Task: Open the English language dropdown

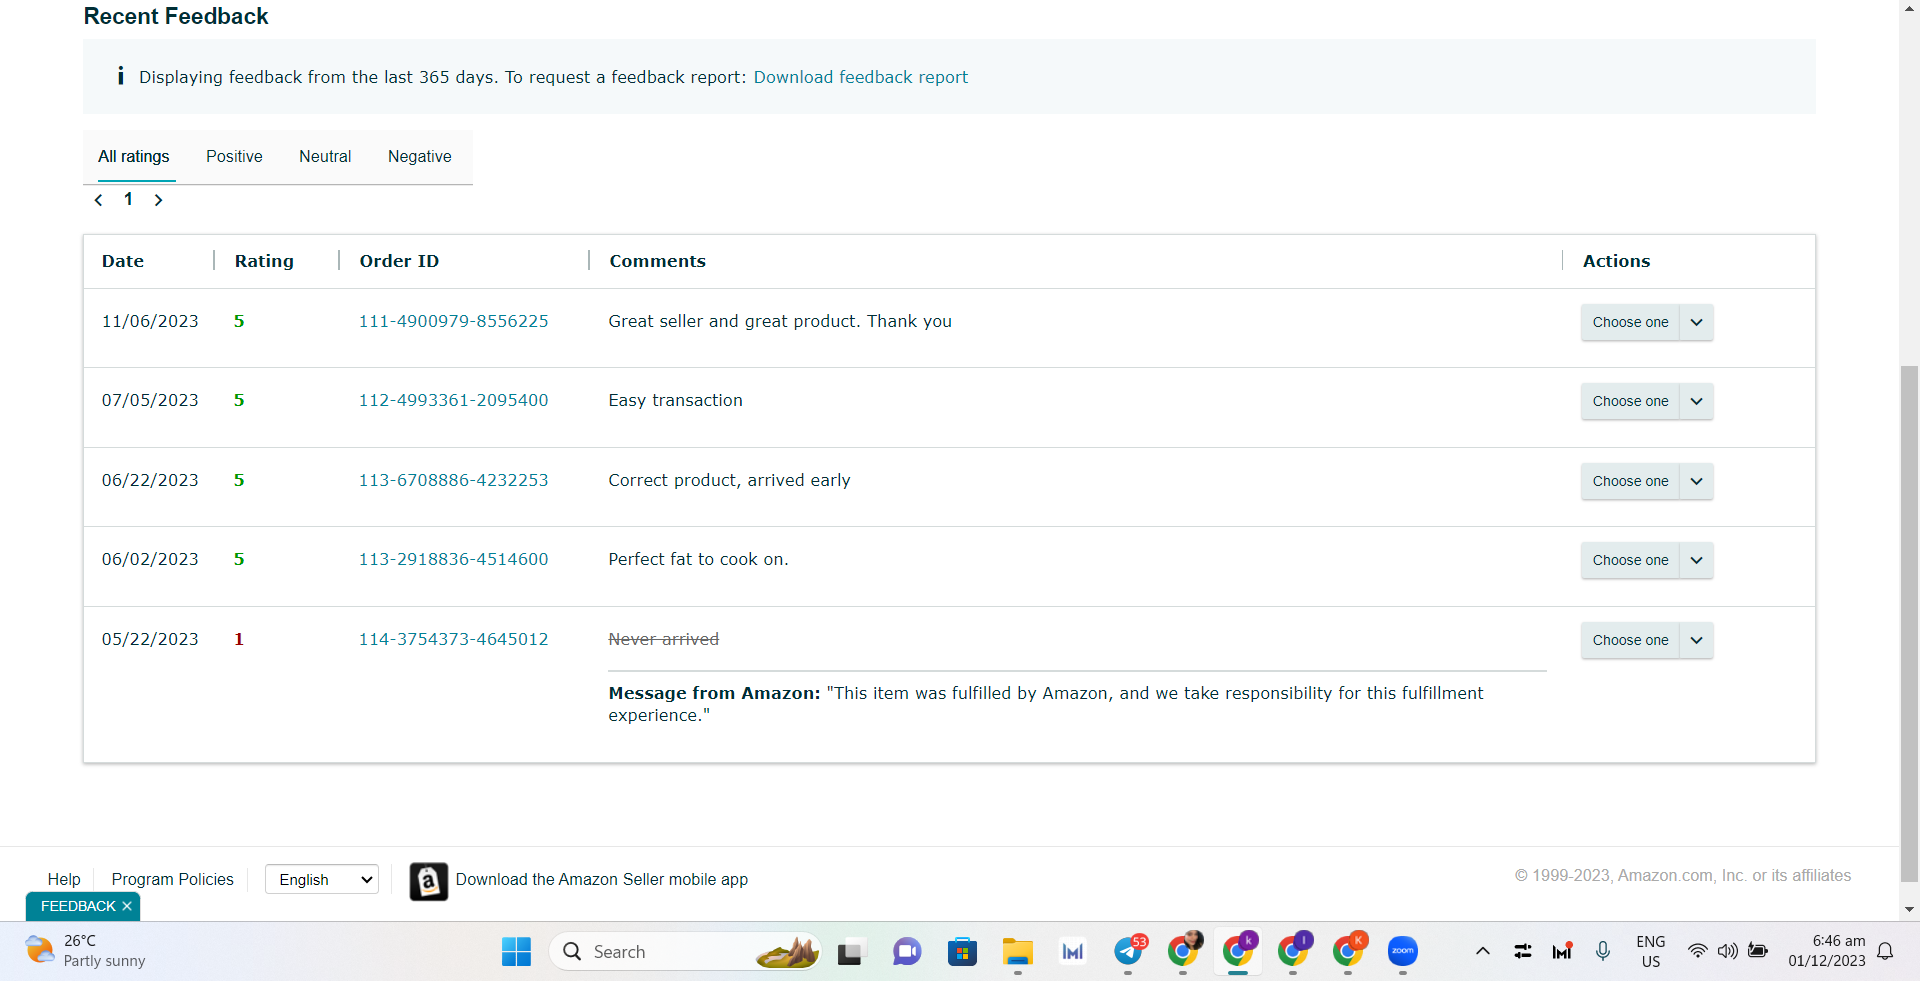Action: click(322, 879)
